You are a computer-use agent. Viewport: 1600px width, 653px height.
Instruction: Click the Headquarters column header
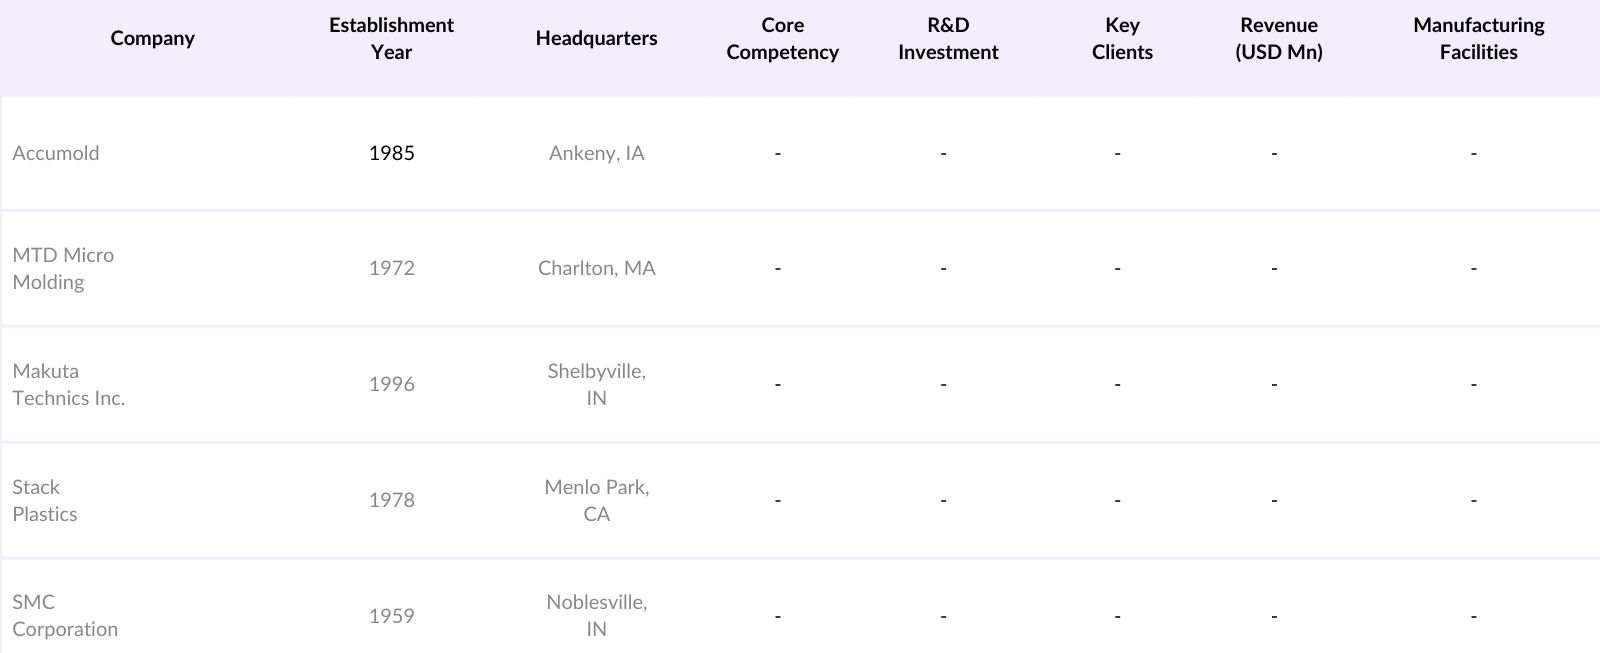(596, 38)
